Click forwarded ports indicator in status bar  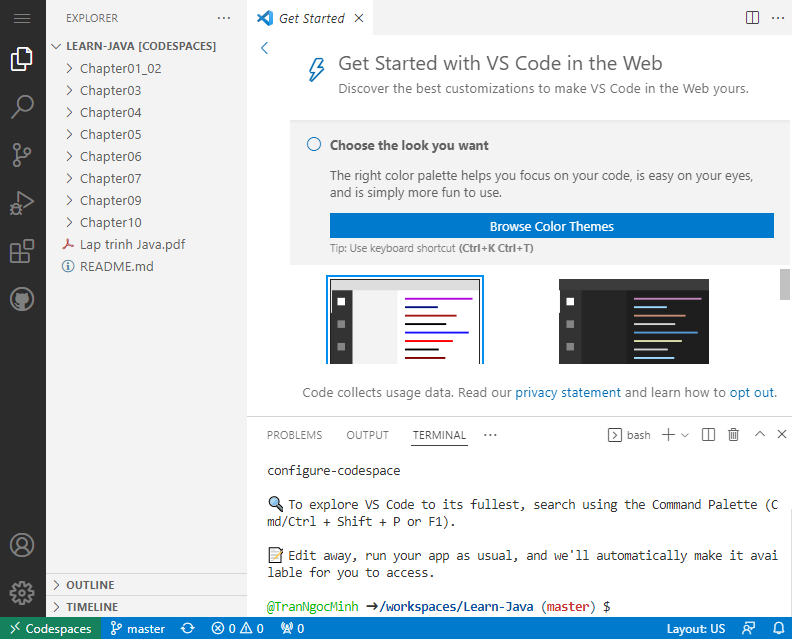coord(292,628)
